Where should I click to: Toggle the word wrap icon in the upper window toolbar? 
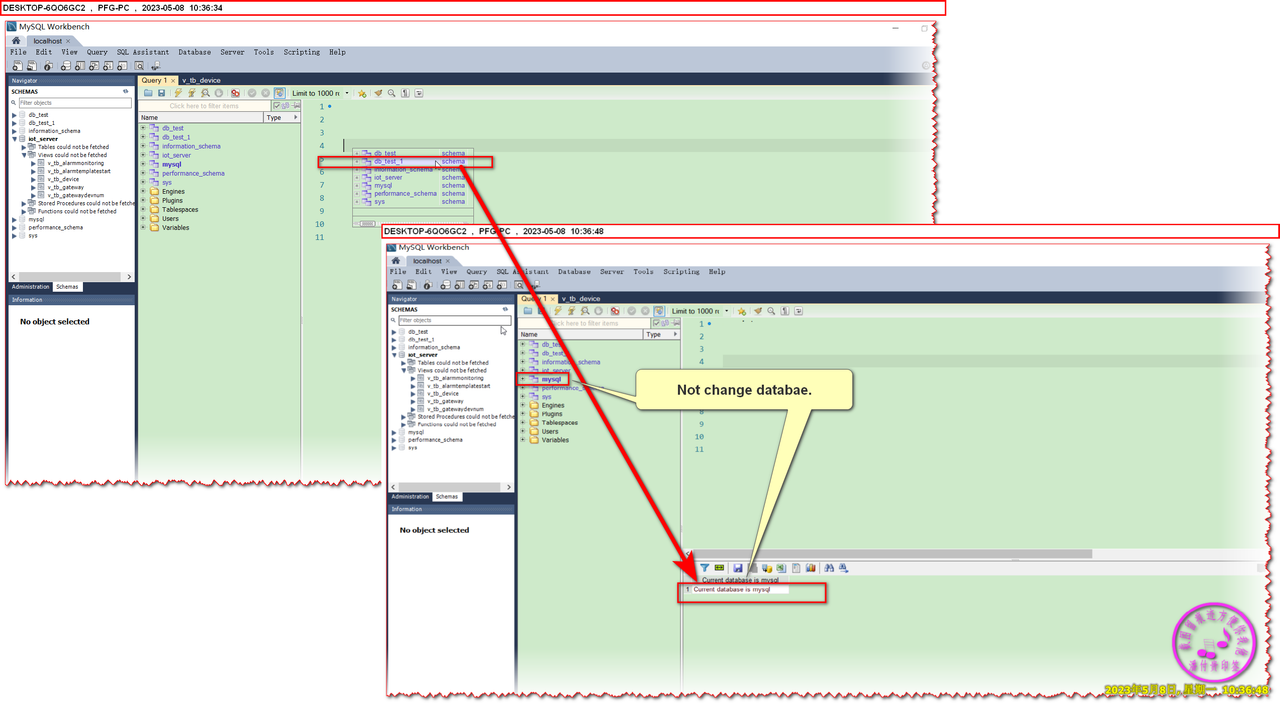coord(419,93)
